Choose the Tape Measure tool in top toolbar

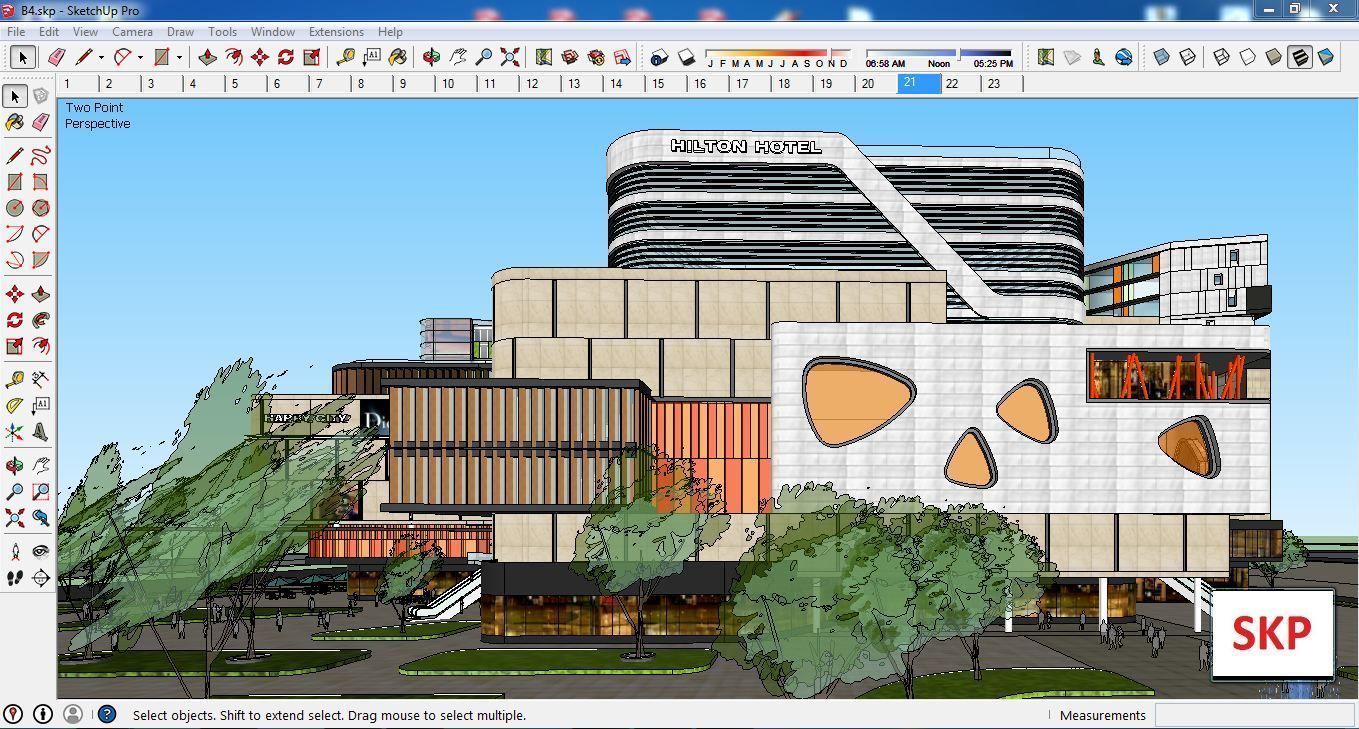click(346, 57)
